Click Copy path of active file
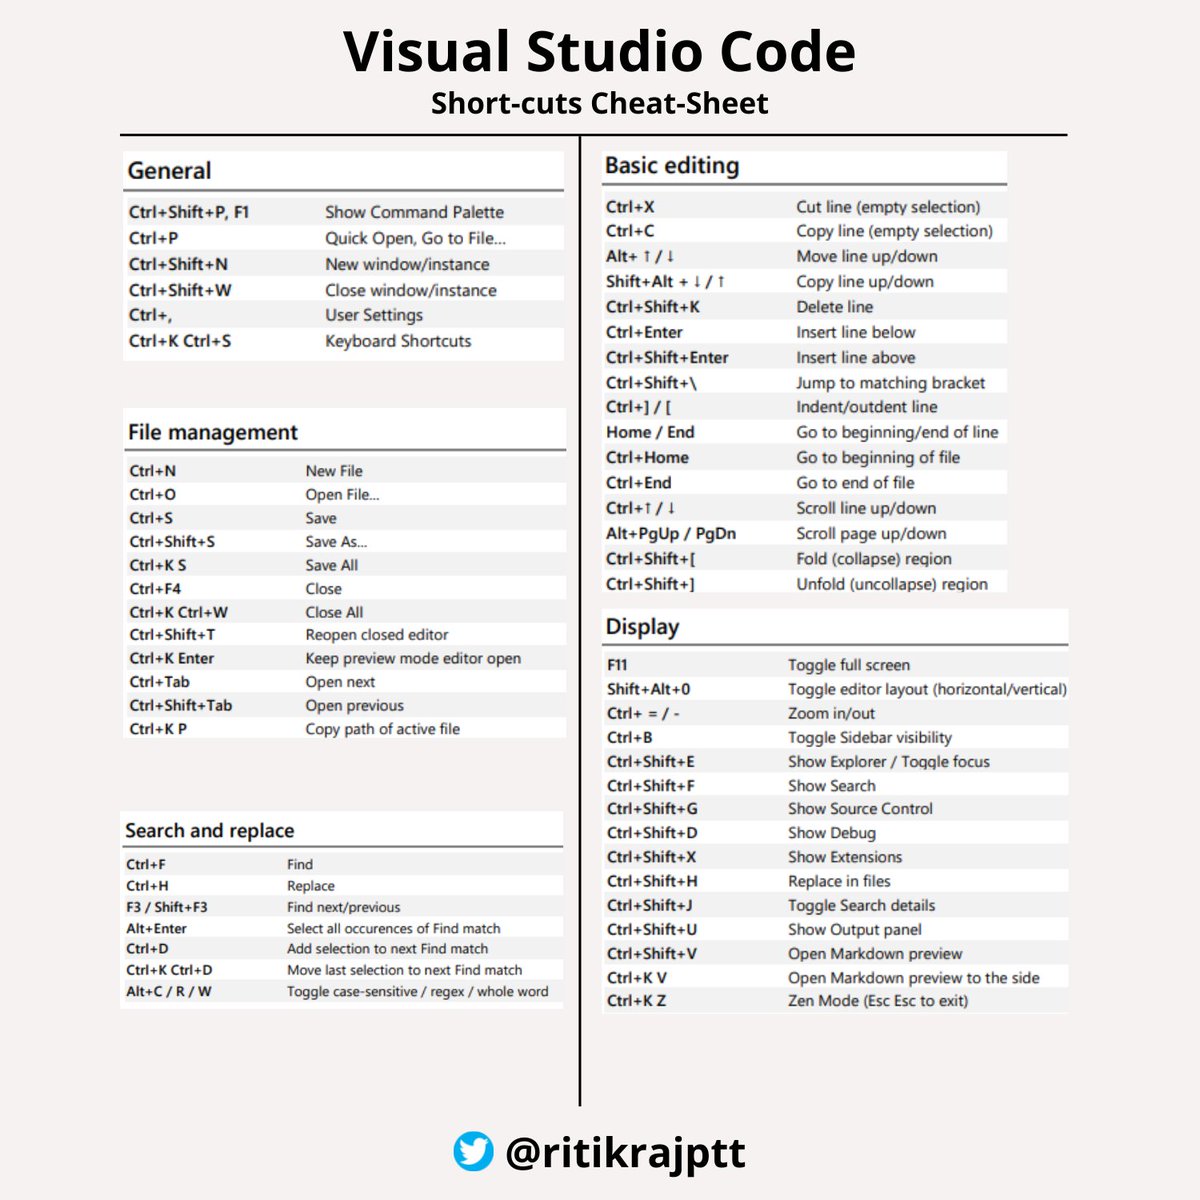This screenshot has width=1200, height=1200. click(x=383, y=729)
